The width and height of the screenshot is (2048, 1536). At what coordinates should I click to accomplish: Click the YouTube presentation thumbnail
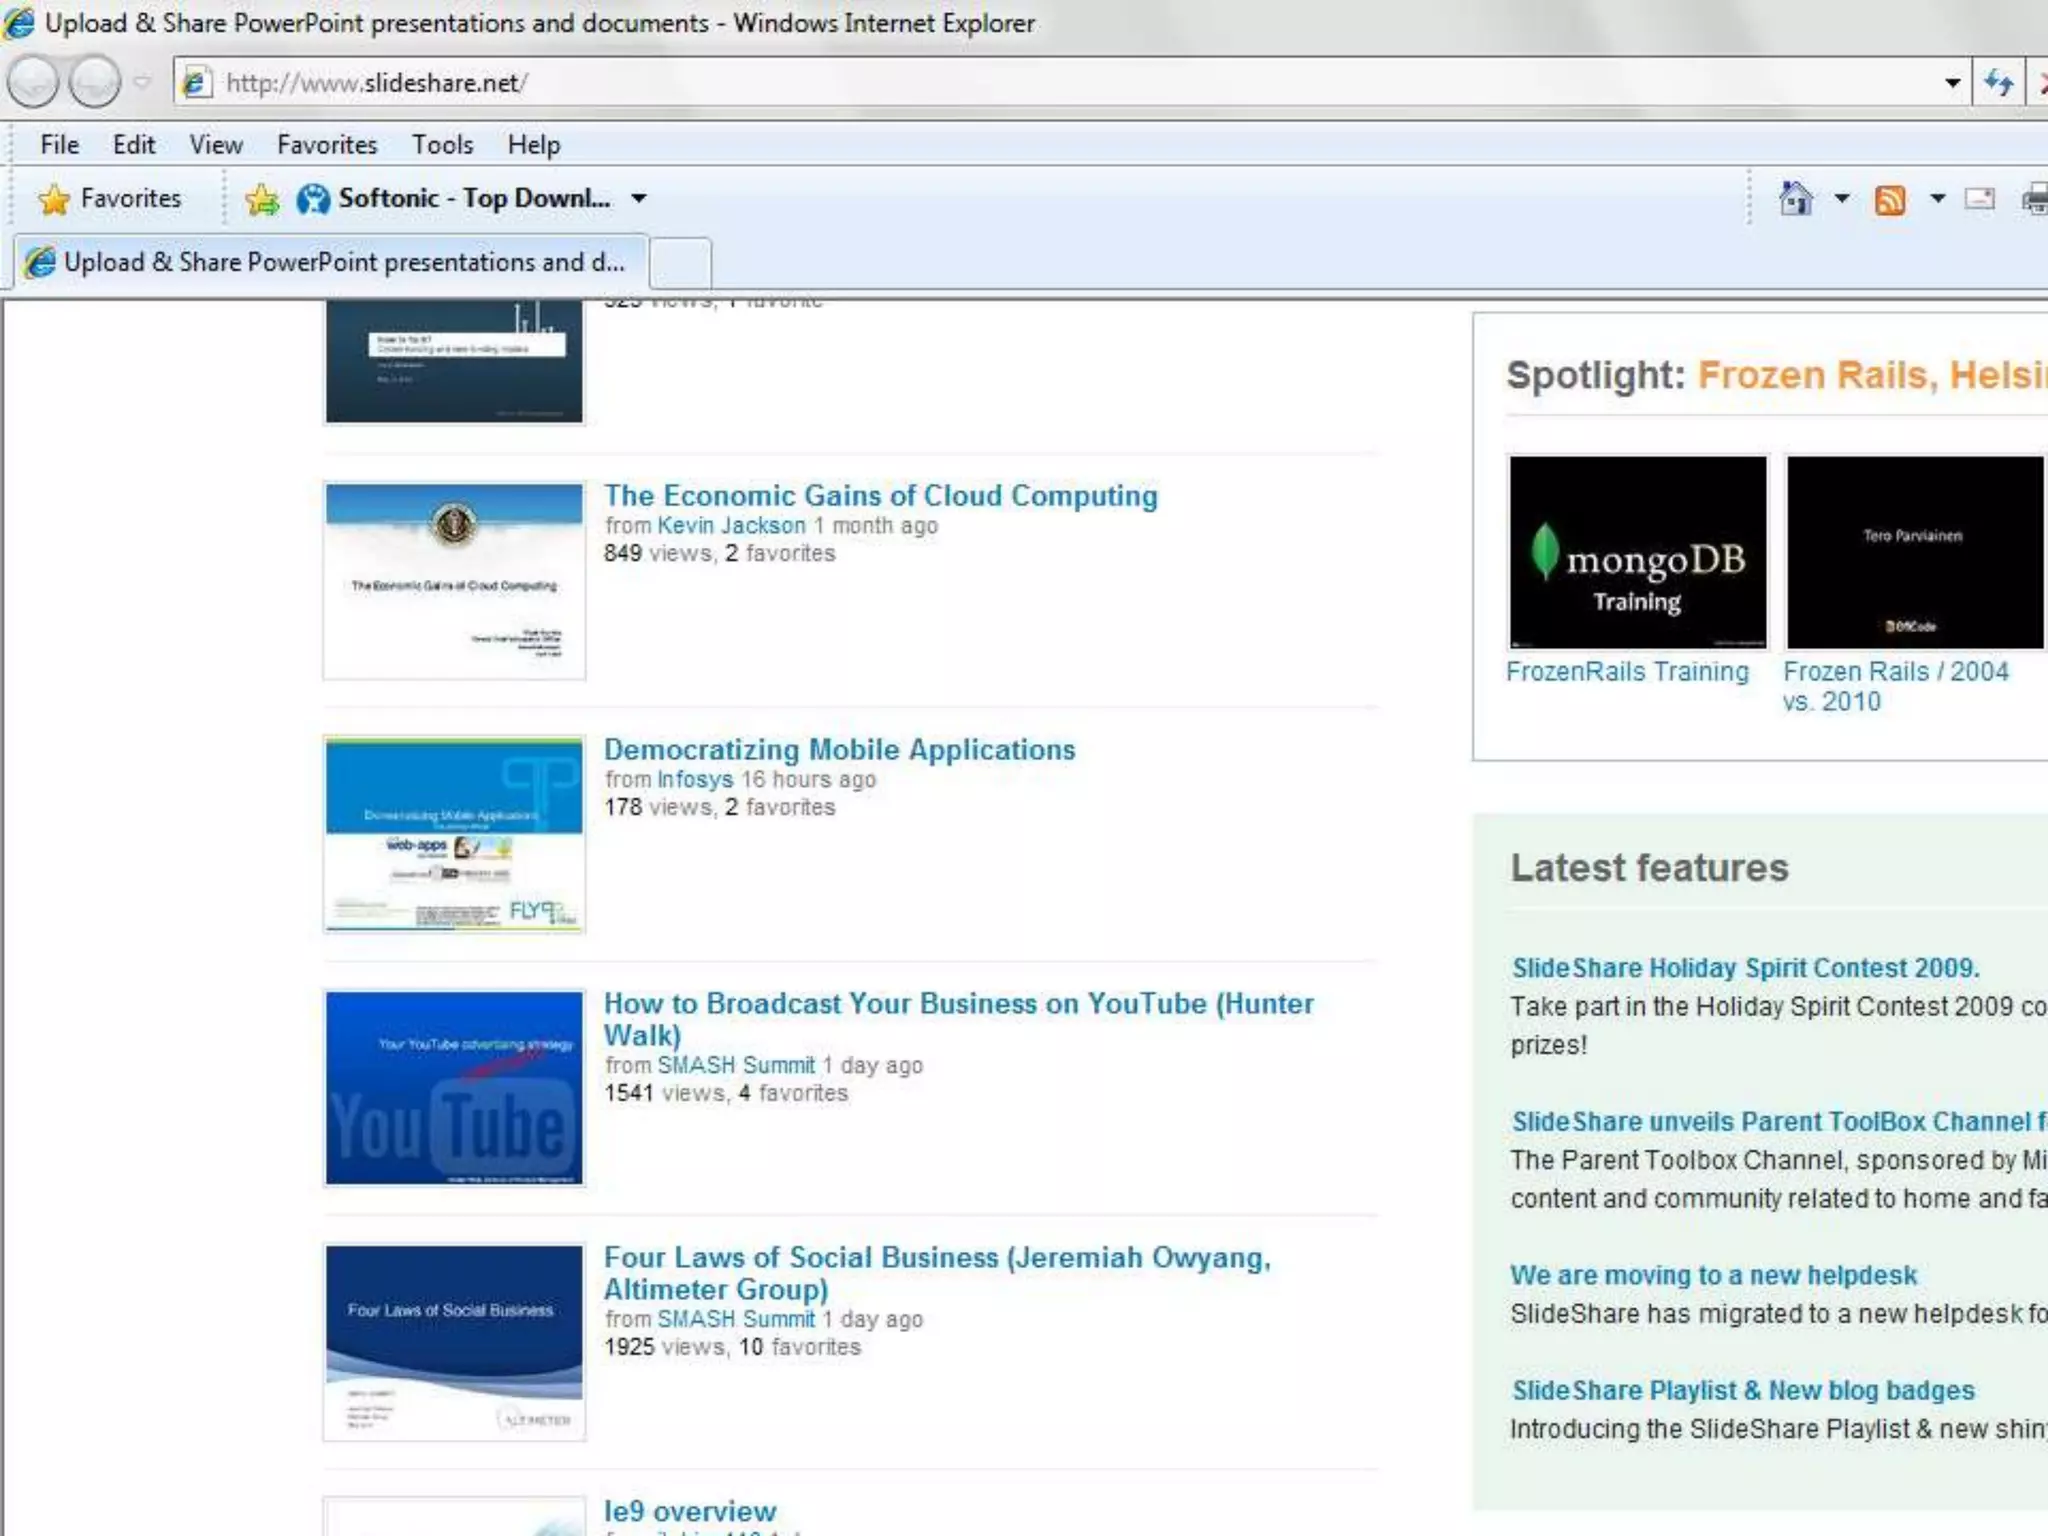[454, 1088]
